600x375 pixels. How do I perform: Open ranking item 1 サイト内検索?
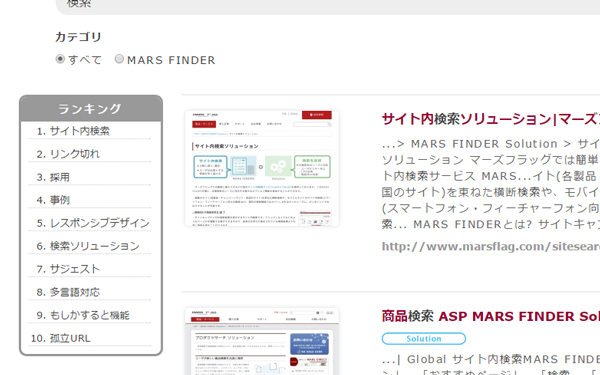[x=80, y=131]
